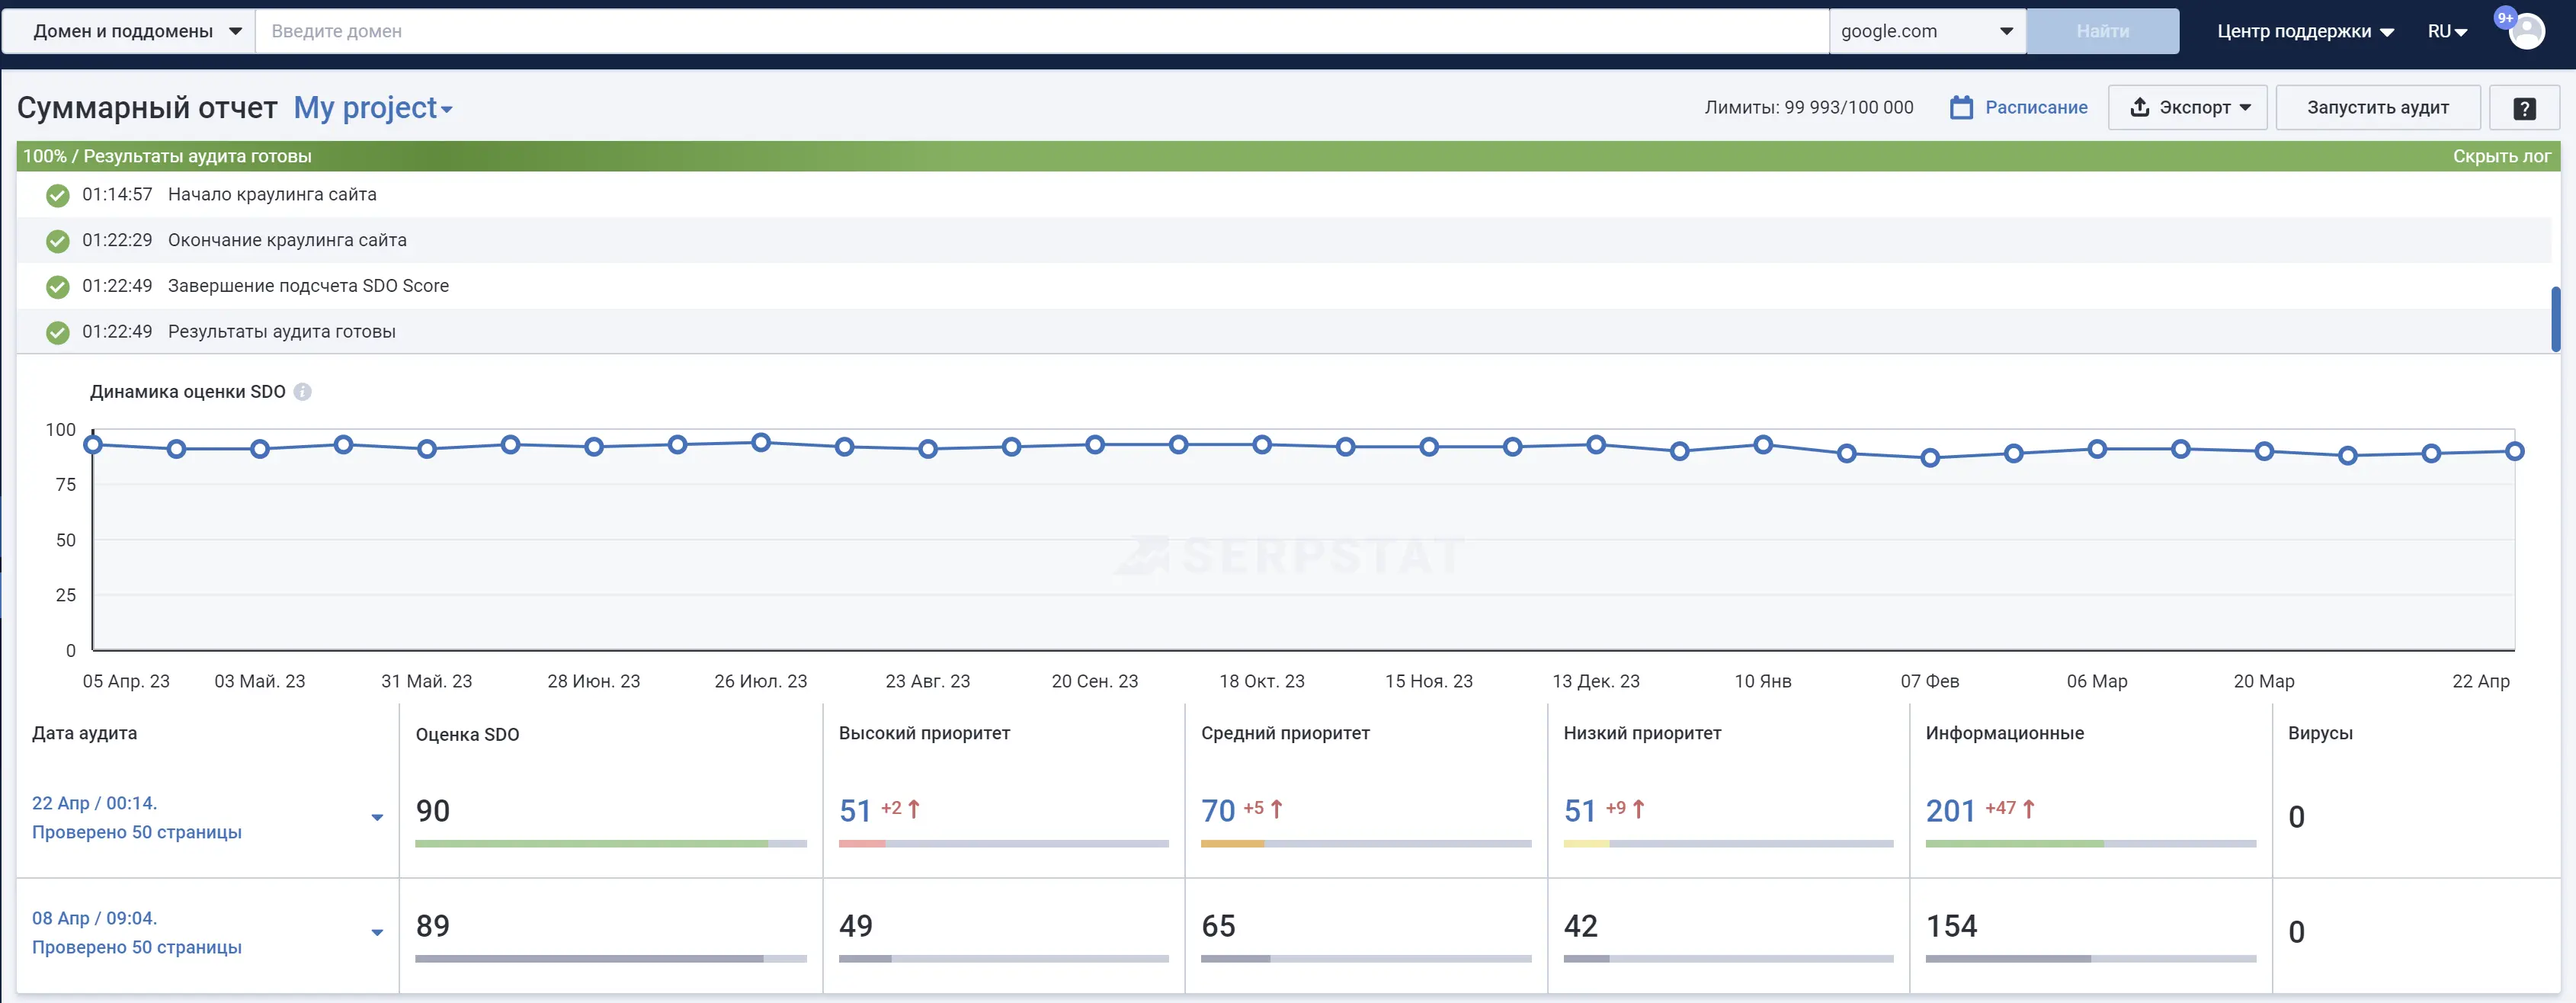The width and height of the screenshot is (2576, 1003).
Task: Open the google.com search engine selector
Action: click(x=1926, y=31)
